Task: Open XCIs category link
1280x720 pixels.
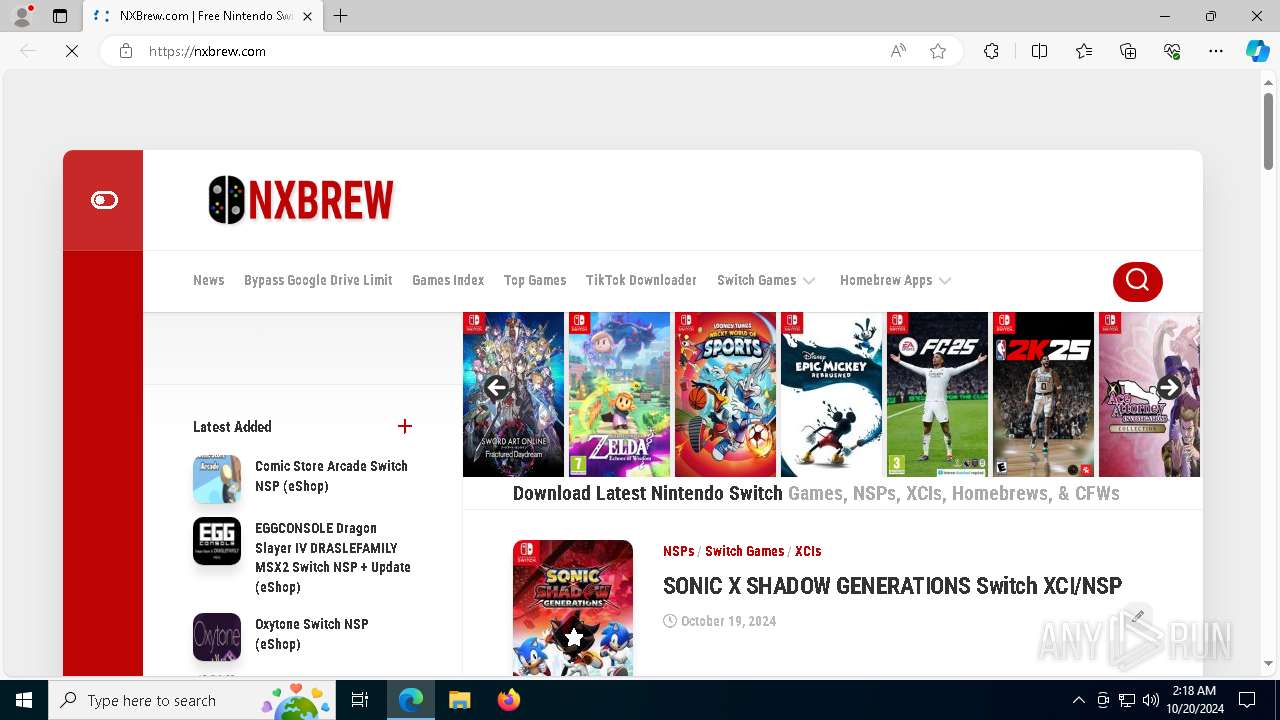Action: click(x=808, y=551)
